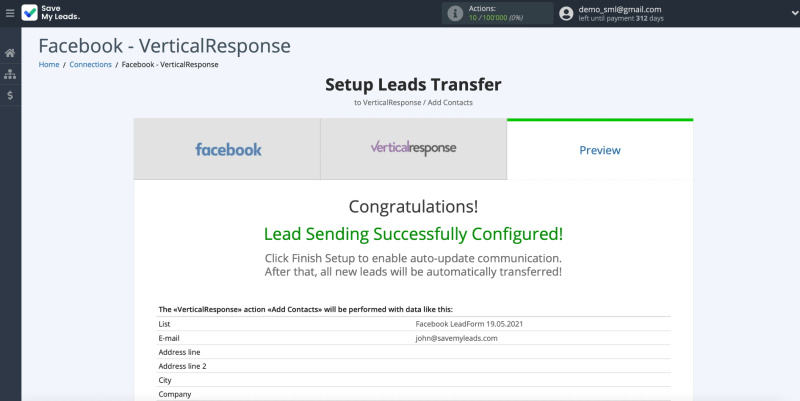Click the 'to VerticalResponse / Add Contacts' subtitle
The image size is (800, 401).
(413, 103)
